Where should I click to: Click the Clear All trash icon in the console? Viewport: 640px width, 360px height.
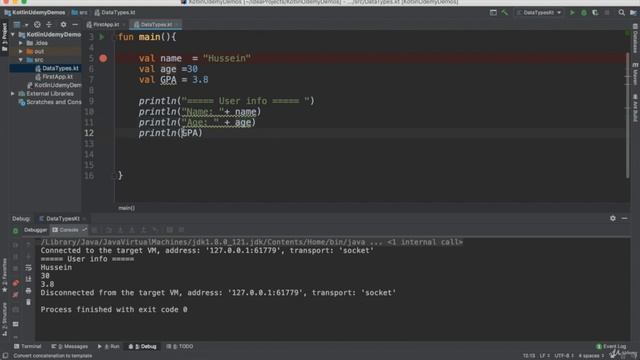(x=28, y=302)
